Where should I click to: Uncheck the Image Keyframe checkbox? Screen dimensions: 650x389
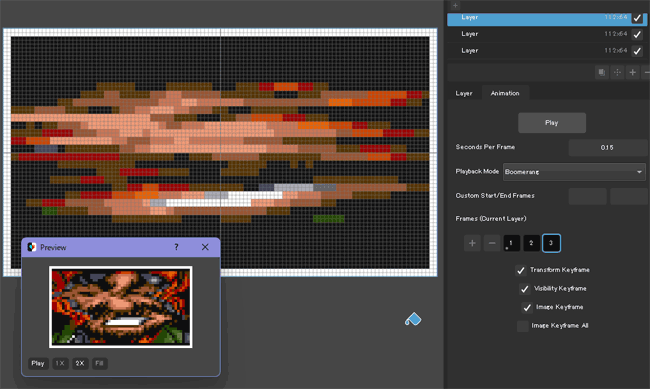click(527, 307)
